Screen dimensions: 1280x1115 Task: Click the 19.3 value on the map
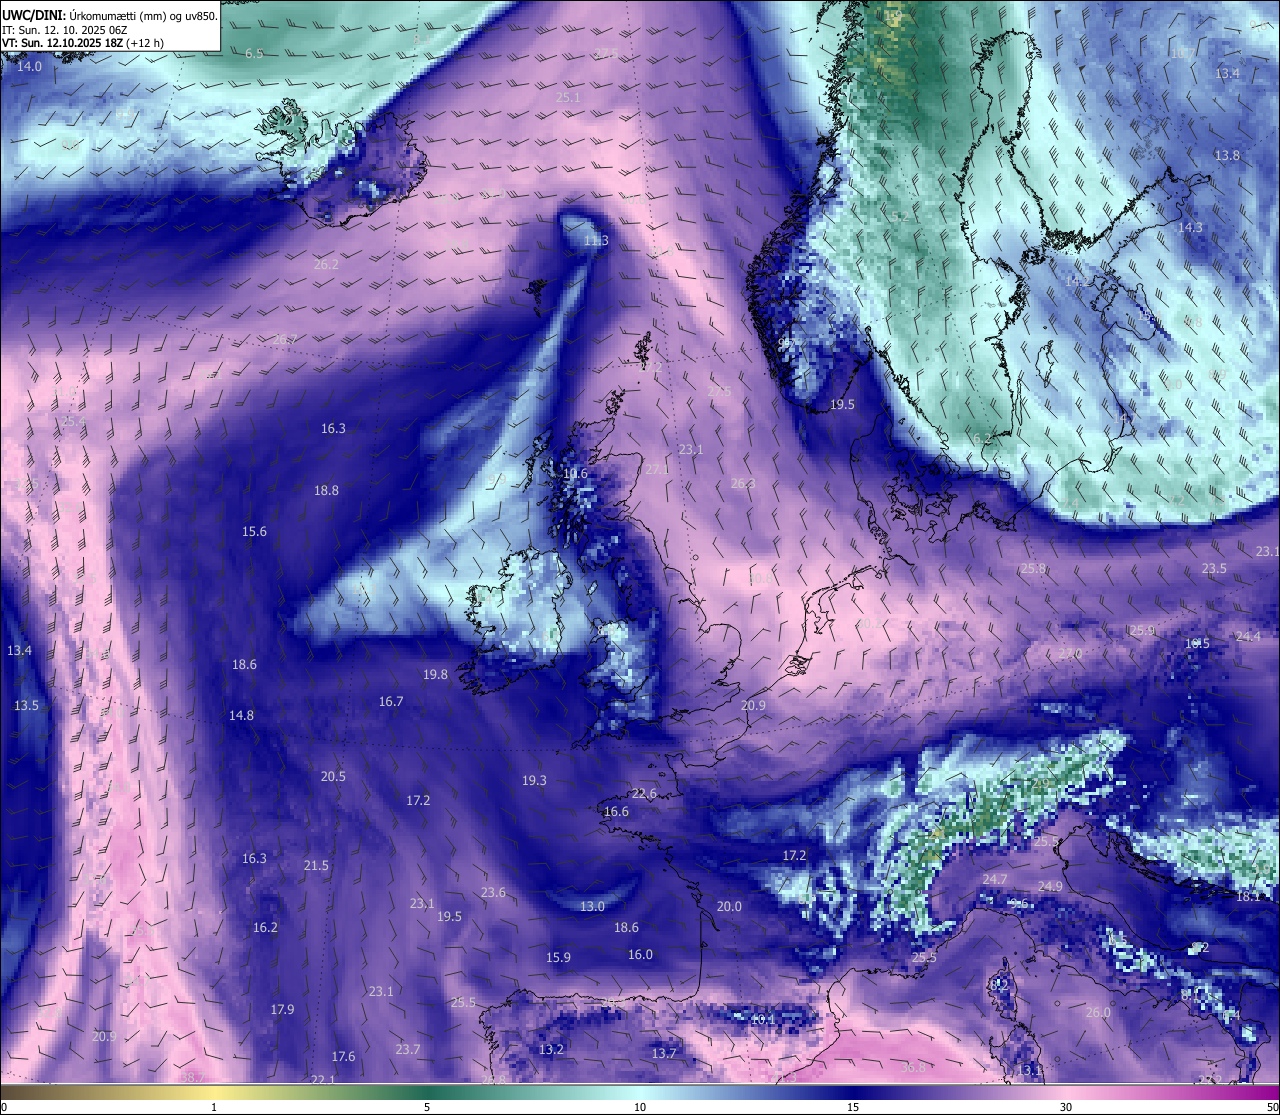tap(534, 780)
